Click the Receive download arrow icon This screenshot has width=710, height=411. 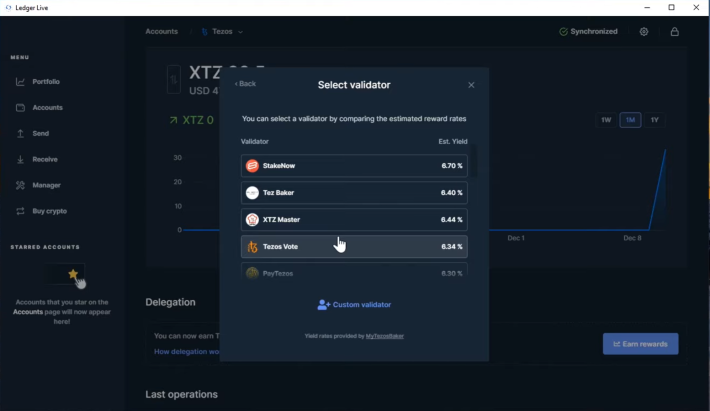pyautogui.click(x=20, y=159)
